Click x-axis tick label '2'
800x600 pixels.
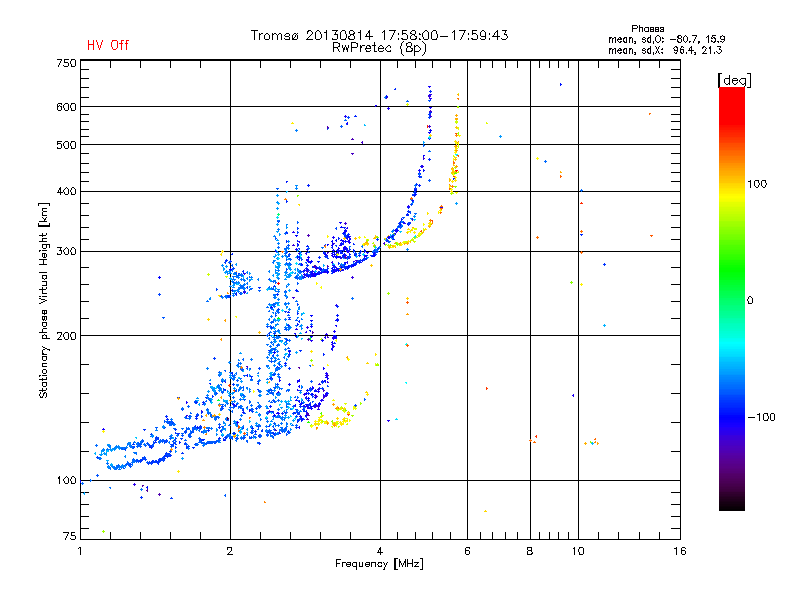pos(230,551)
